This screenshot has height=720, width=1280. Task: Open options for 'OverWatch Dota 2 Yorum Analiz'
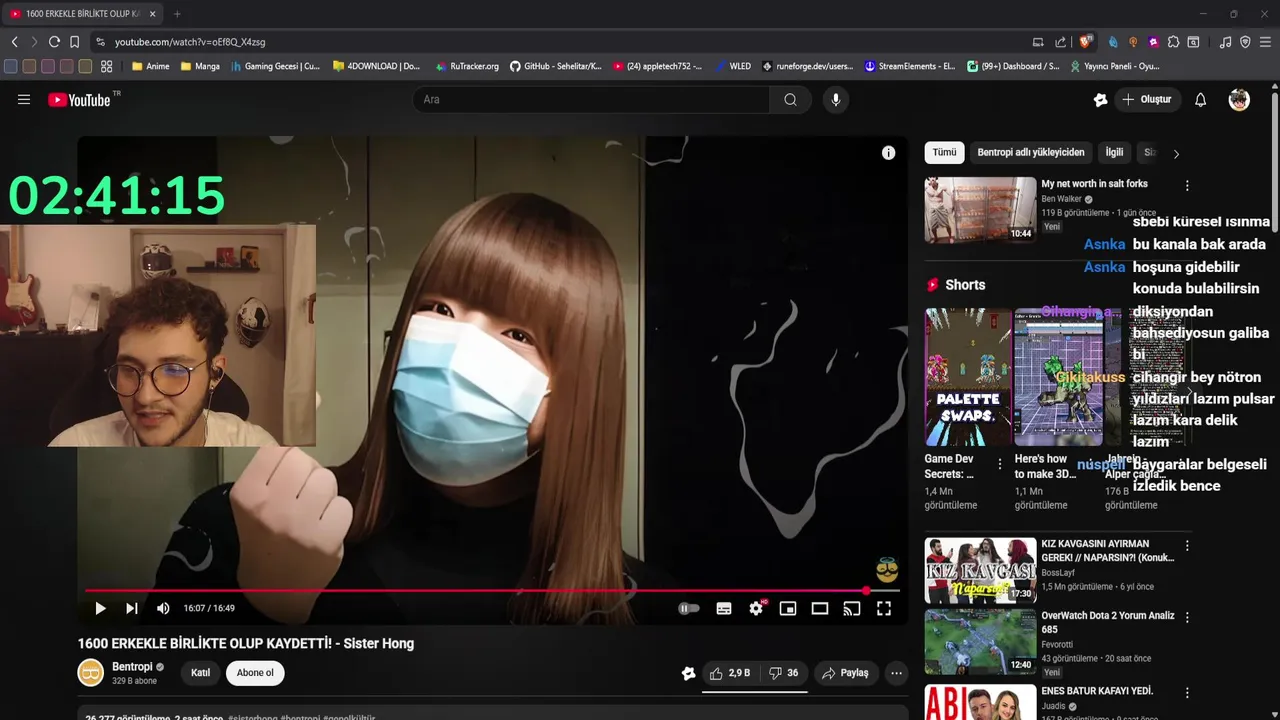pyautogui.click(x=1187, y=618)
